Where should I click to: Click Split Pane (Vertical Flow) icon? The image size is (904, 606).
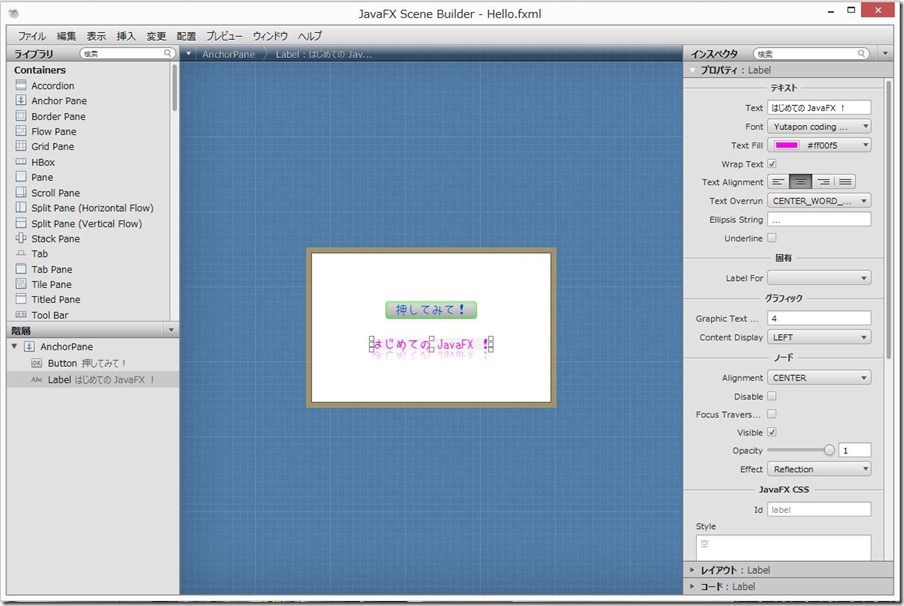(21, 223)
